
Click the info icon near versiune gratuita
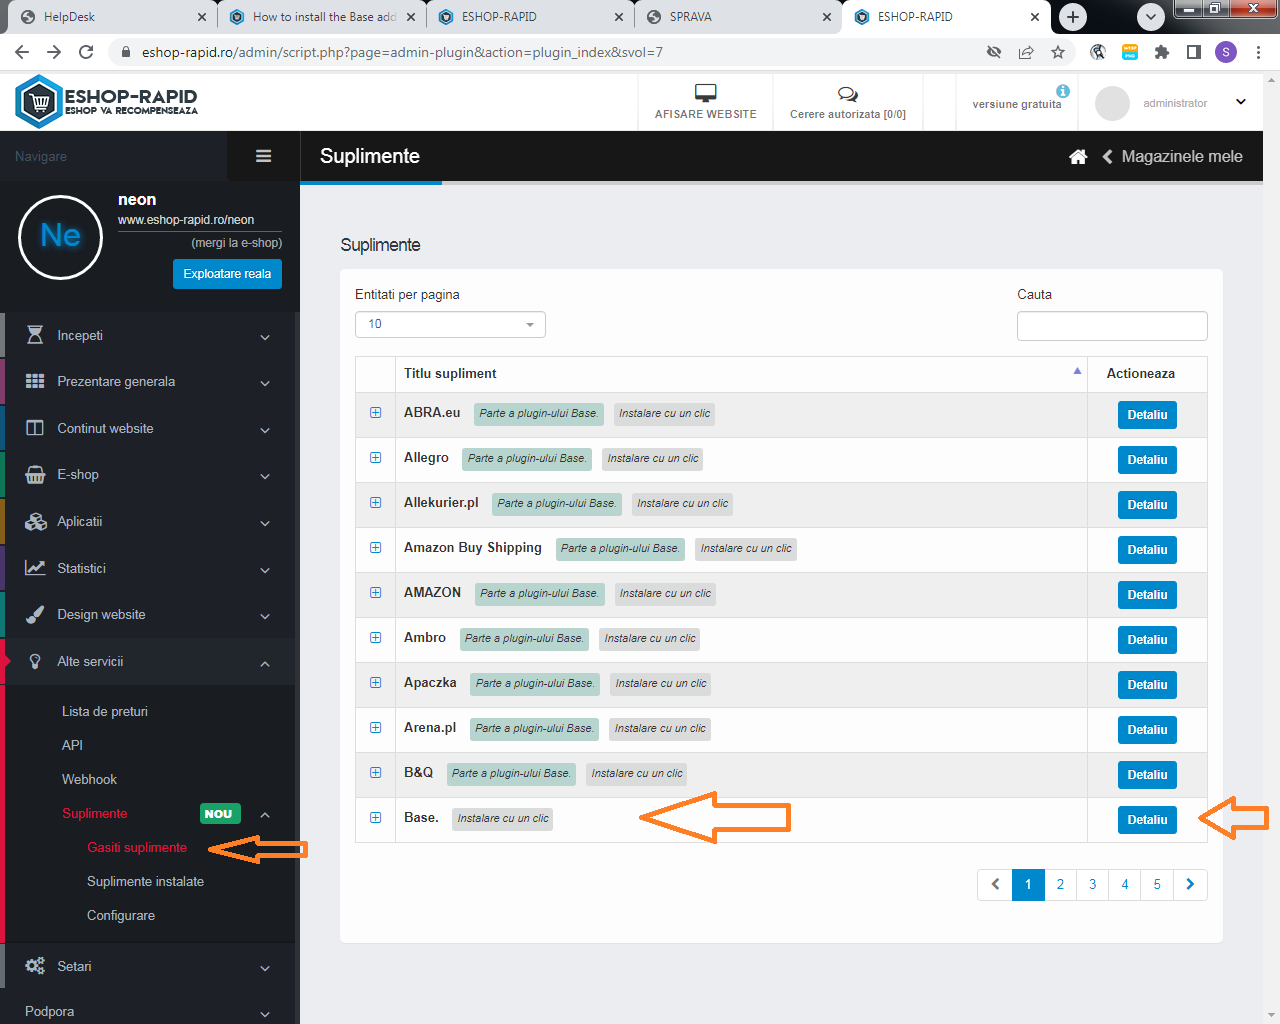click(x=1063, y=91)
